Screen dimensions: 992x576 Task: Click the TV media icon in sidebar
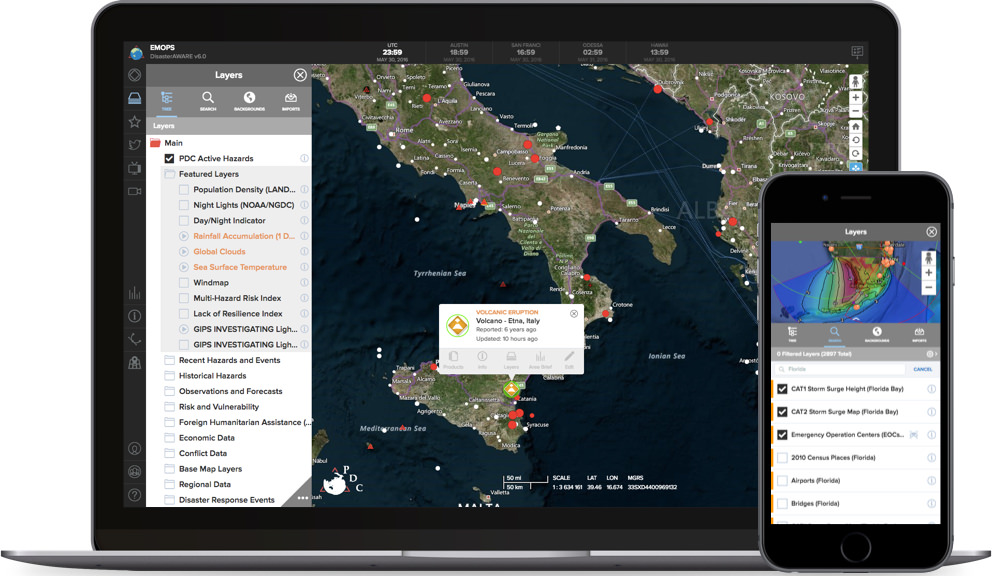click(135, 168)
